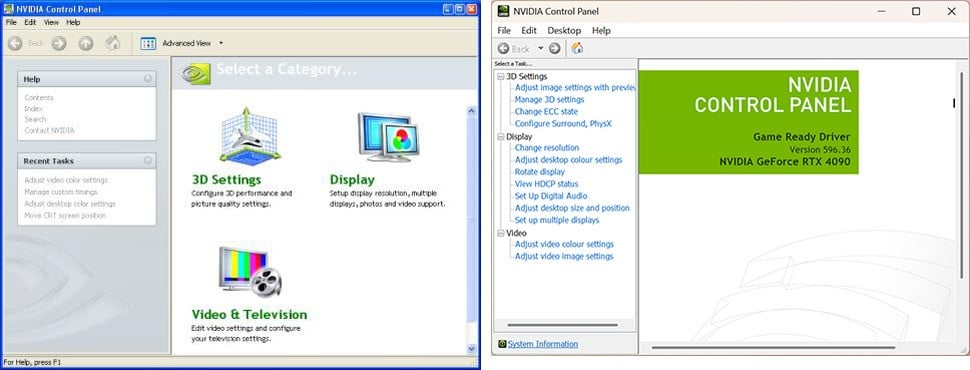Open the Display category monitors icon
This screenshot has height=370, width=970.
pyautogui.click(x=388, y=137)
